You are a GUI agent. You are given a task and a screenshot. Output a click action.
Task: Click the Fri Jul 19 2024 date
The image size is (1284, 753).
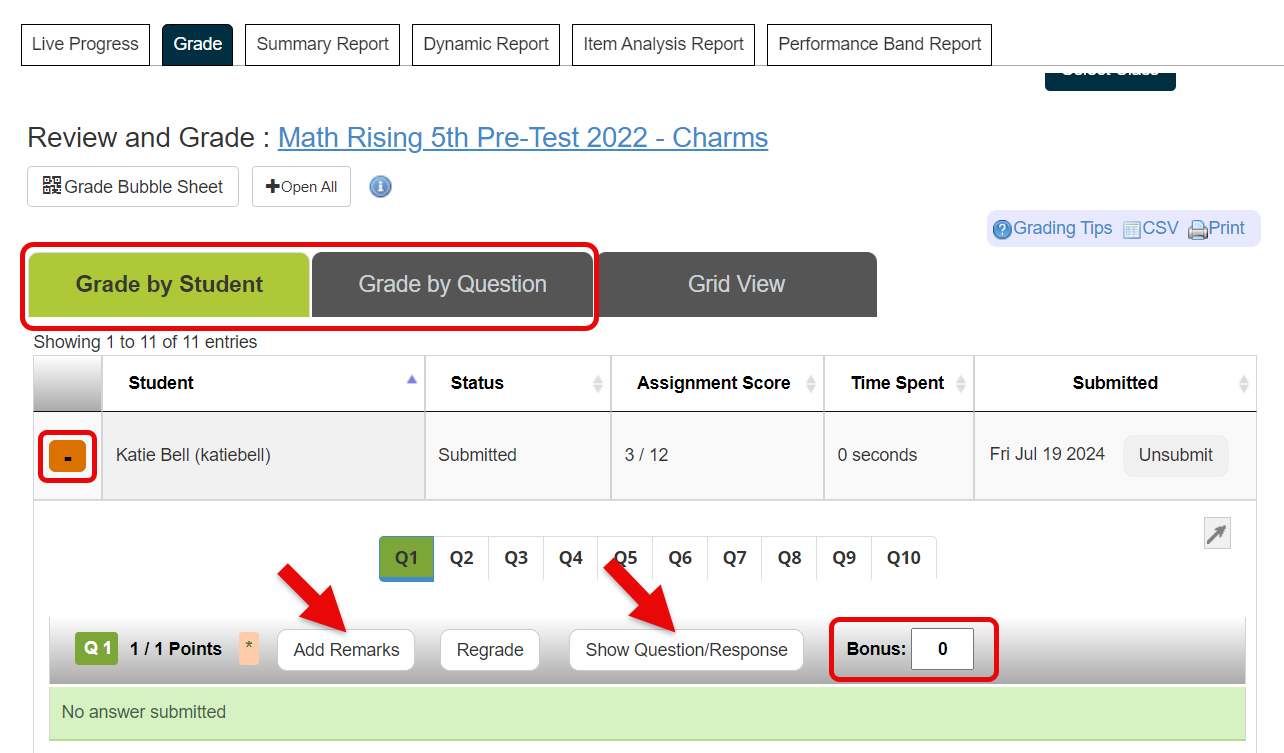click(x=1047, y=454)
